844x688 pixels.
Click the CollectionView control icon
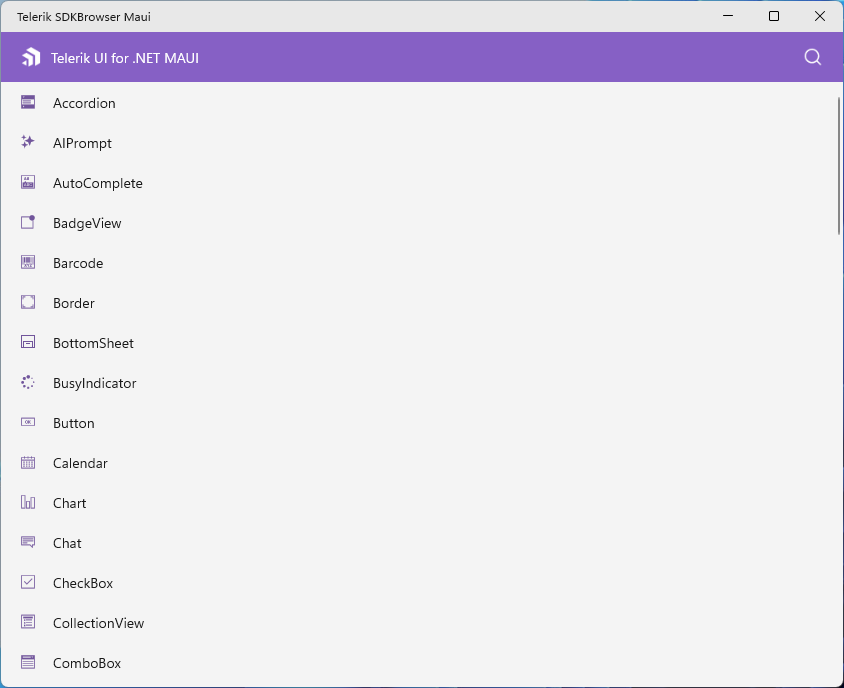click(x=28, y=622)
